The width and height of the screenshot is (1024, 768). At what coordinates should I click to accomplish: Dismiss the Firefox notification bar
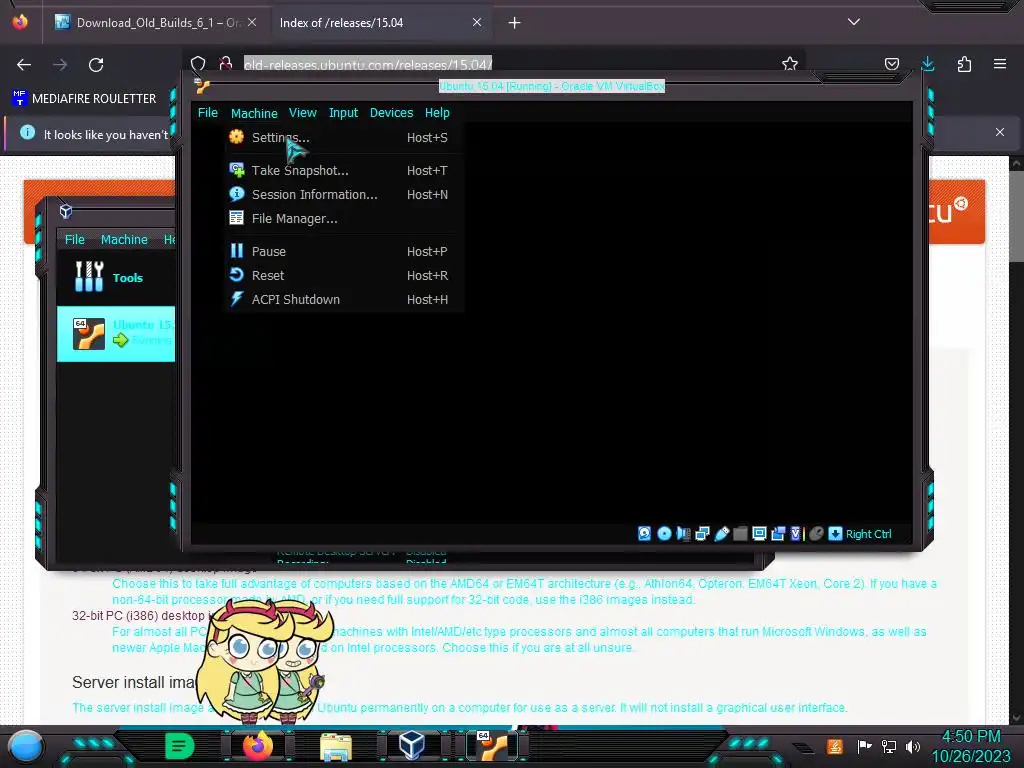tap(1000, 132)
